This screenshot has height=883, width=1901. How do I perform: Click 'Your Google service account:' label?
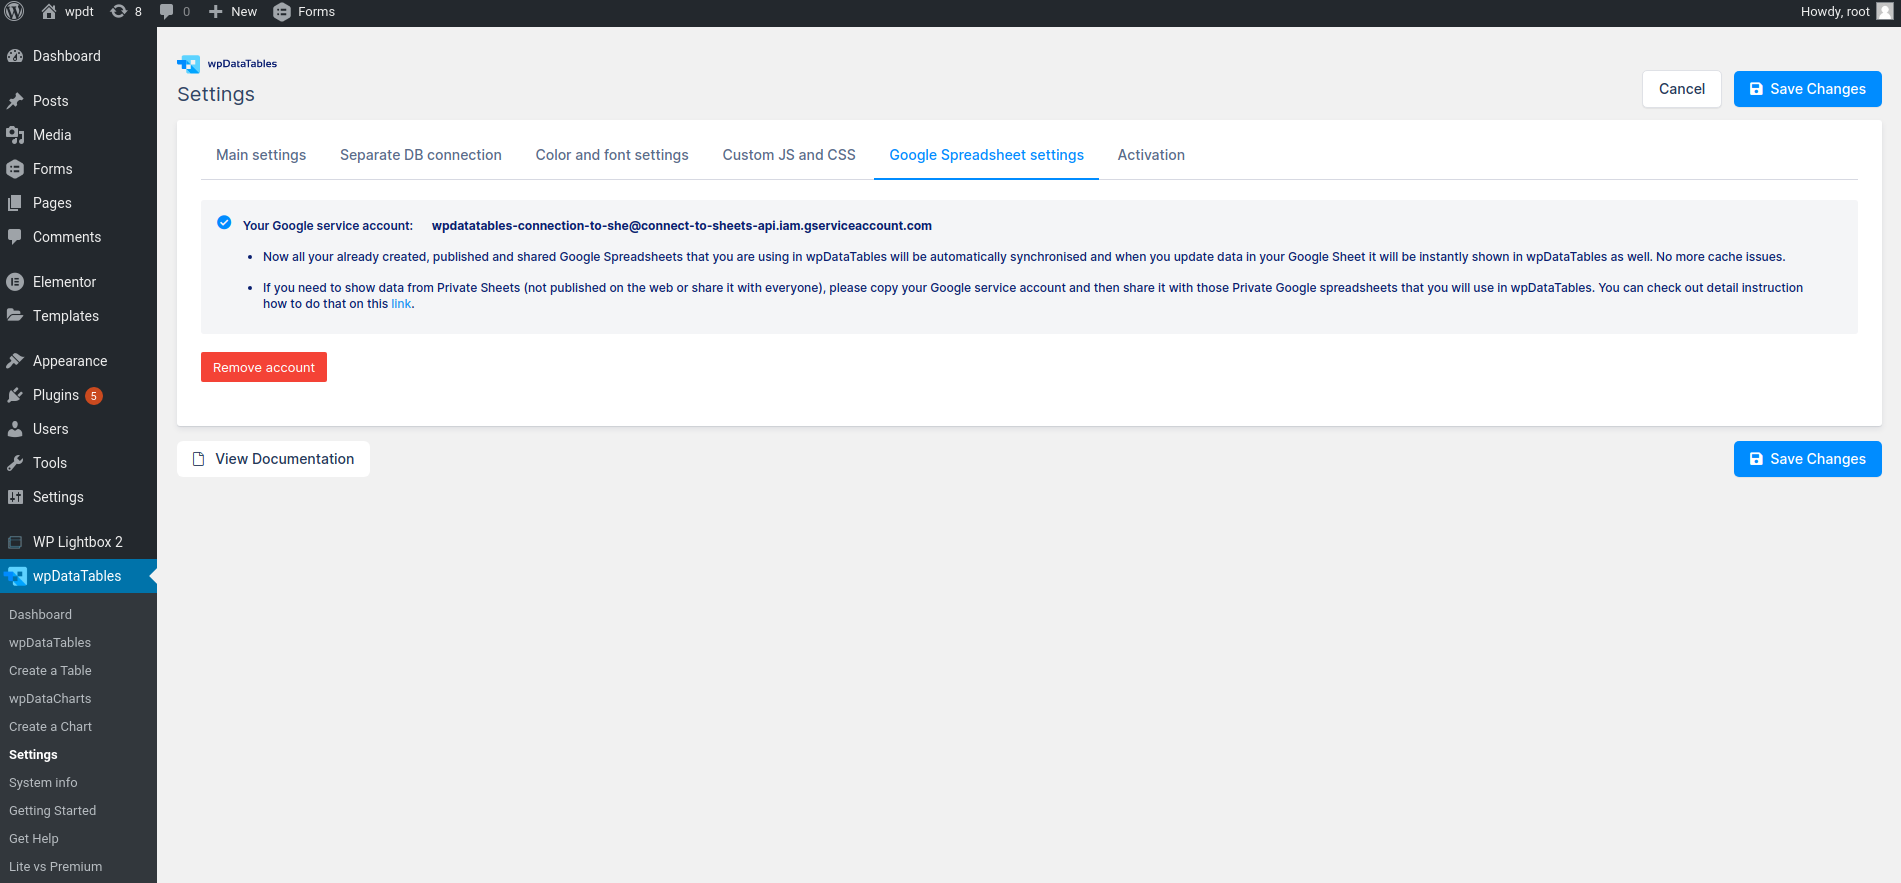[x=328, y=226]
